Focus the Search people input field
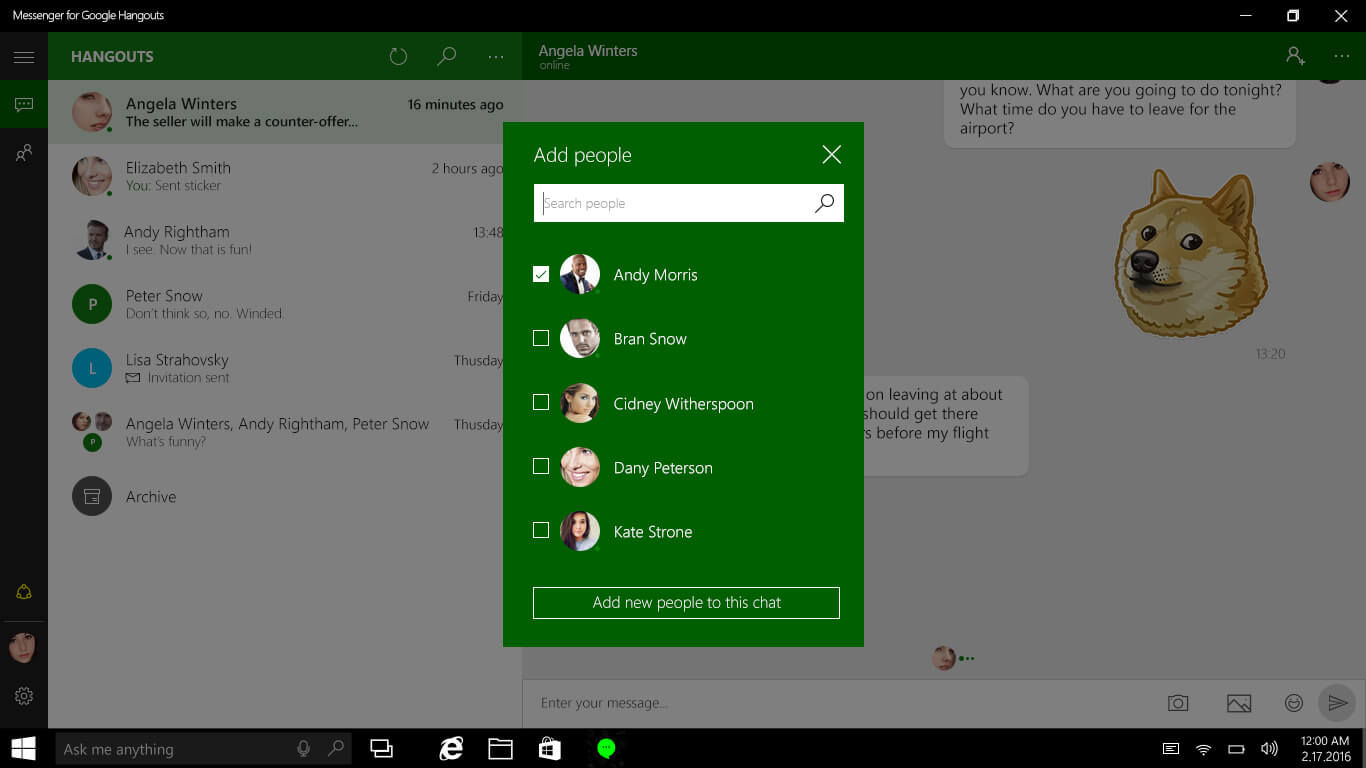The width and height of the screenshot is (1366, 768). pyautogui.click(x=689, y=203)
